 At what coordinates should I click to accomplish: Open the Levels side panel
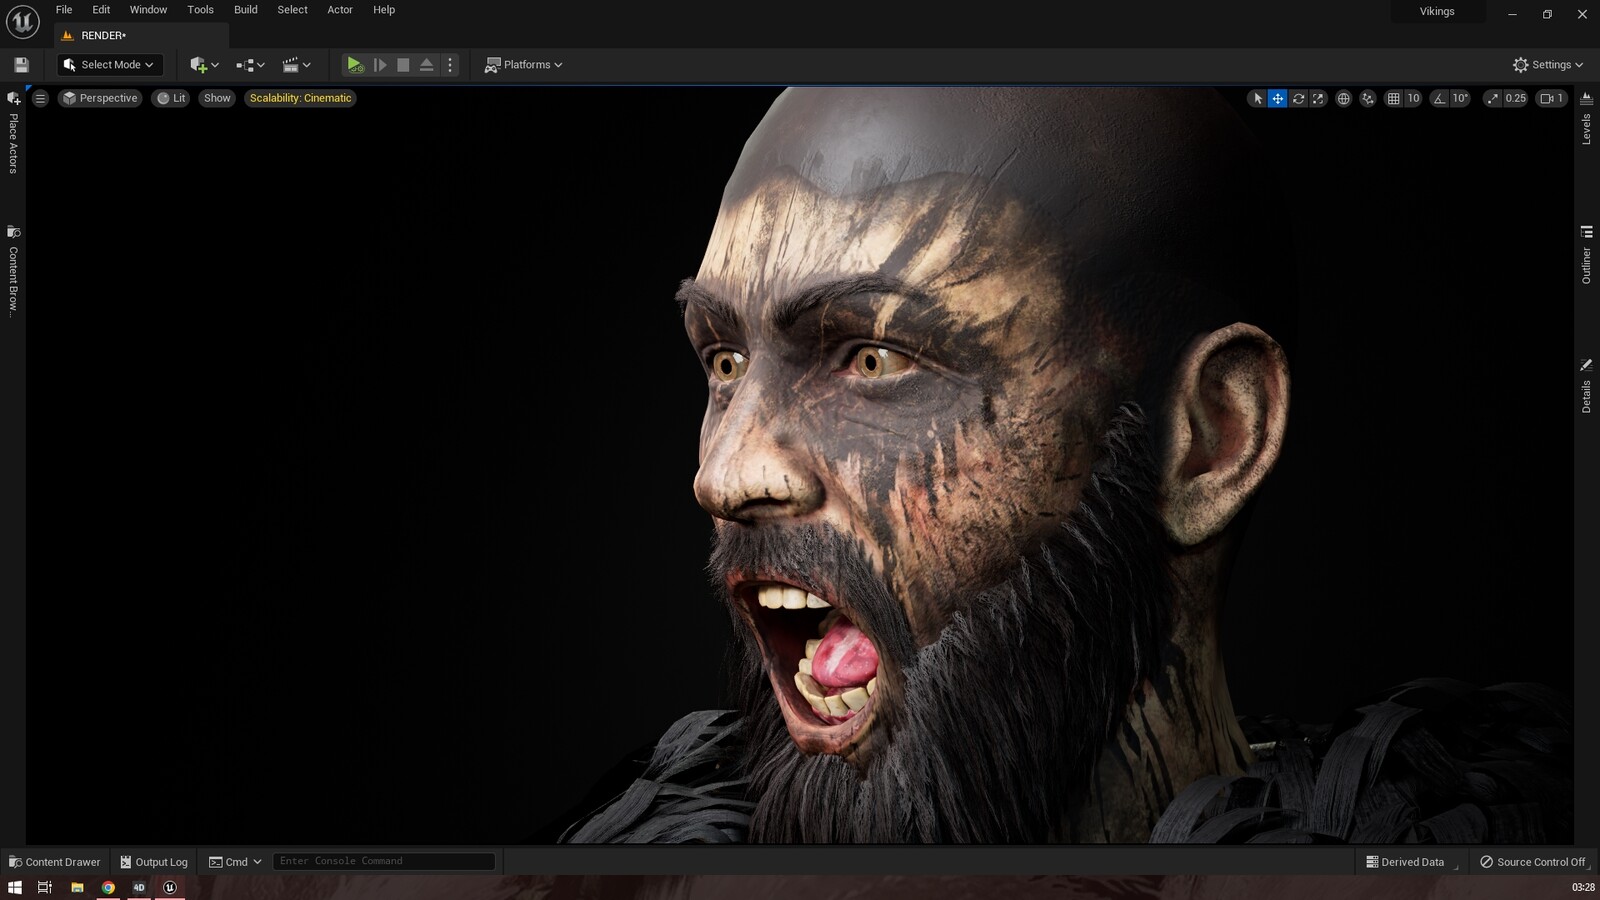click(1586, 119)
